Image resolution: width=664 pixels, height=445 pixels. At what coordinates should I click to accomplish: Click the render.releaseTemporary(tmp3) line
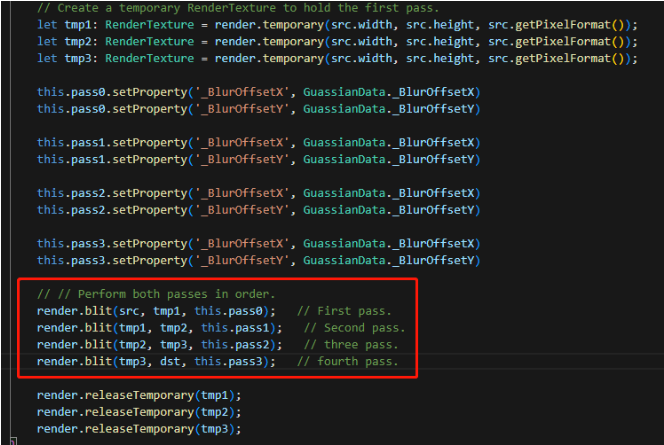pyautogui.click(x=139, y=429)
